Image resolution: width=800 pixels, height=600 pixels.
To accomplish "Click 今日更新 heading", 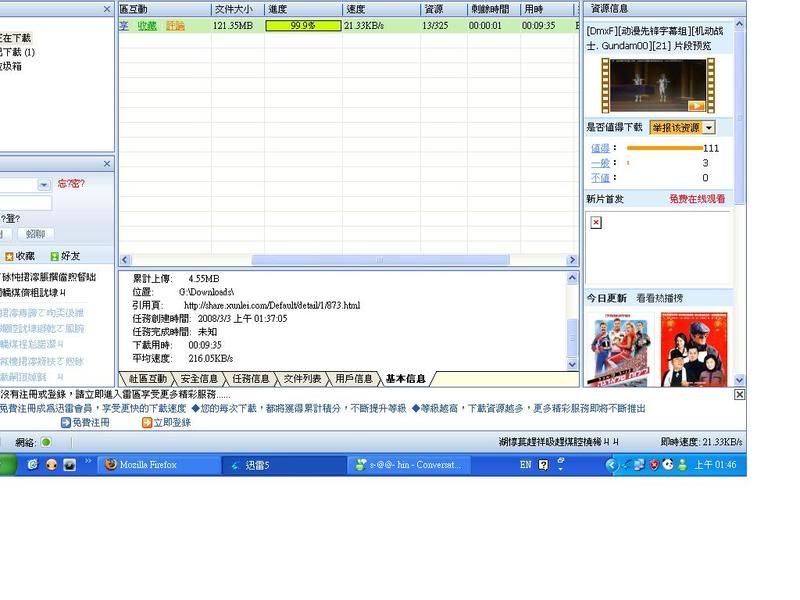I will (606, 298).
